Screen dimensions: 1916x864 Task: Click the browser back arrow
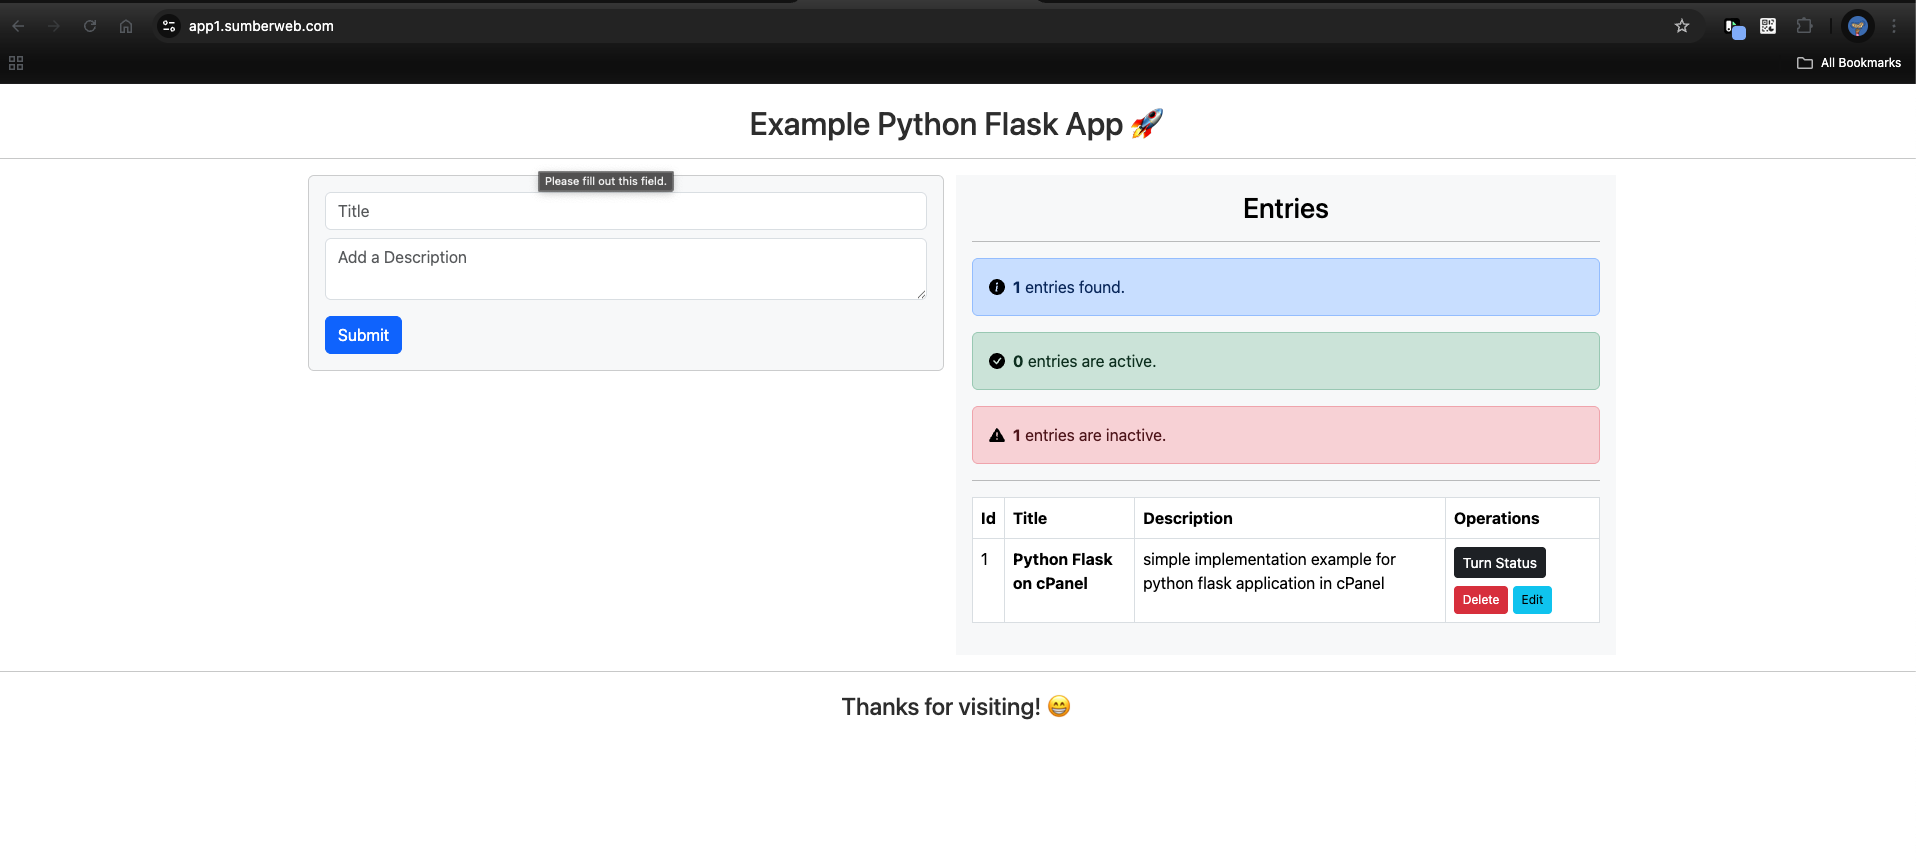18,26
